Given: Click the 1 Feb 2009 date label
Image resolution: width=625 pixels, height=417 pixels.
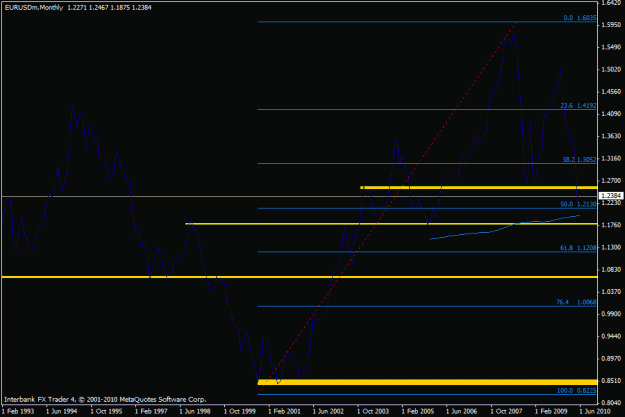Looking at the screenshot, I should [x=551, y=411].
